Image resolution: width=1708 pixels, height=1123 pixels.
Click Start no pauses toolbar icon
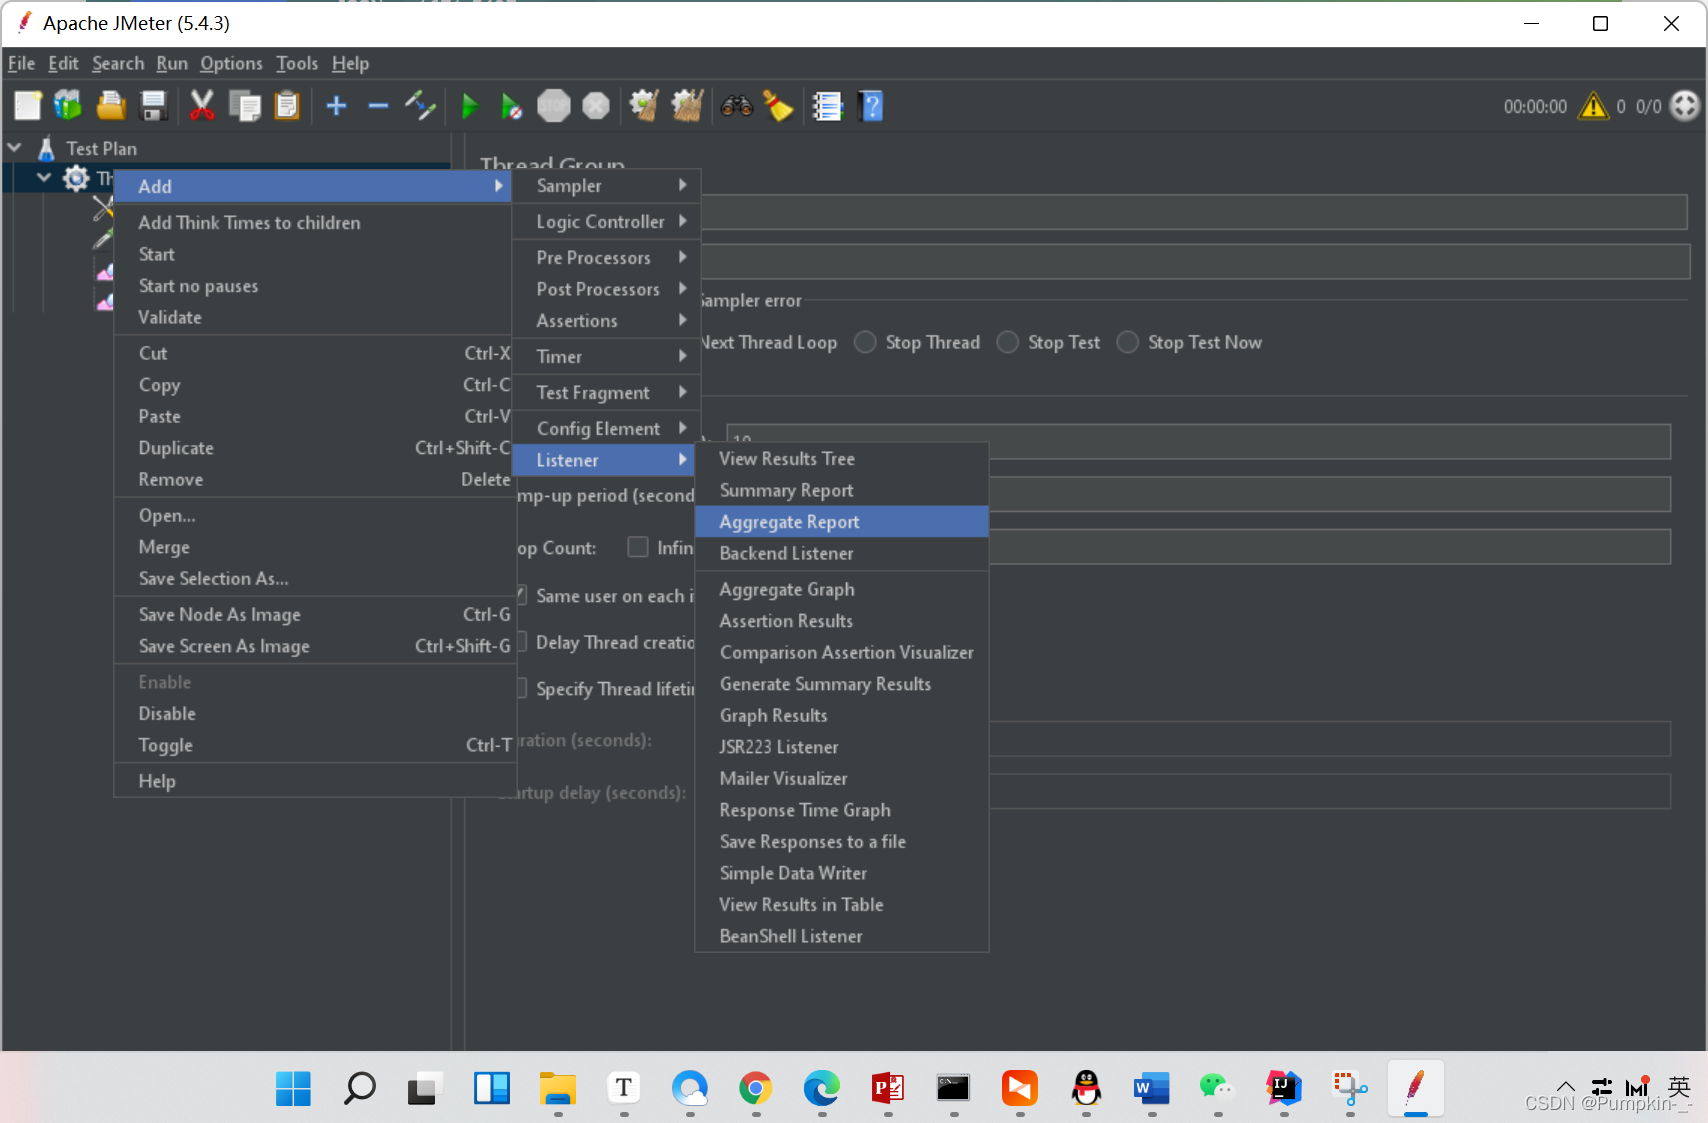511,106
